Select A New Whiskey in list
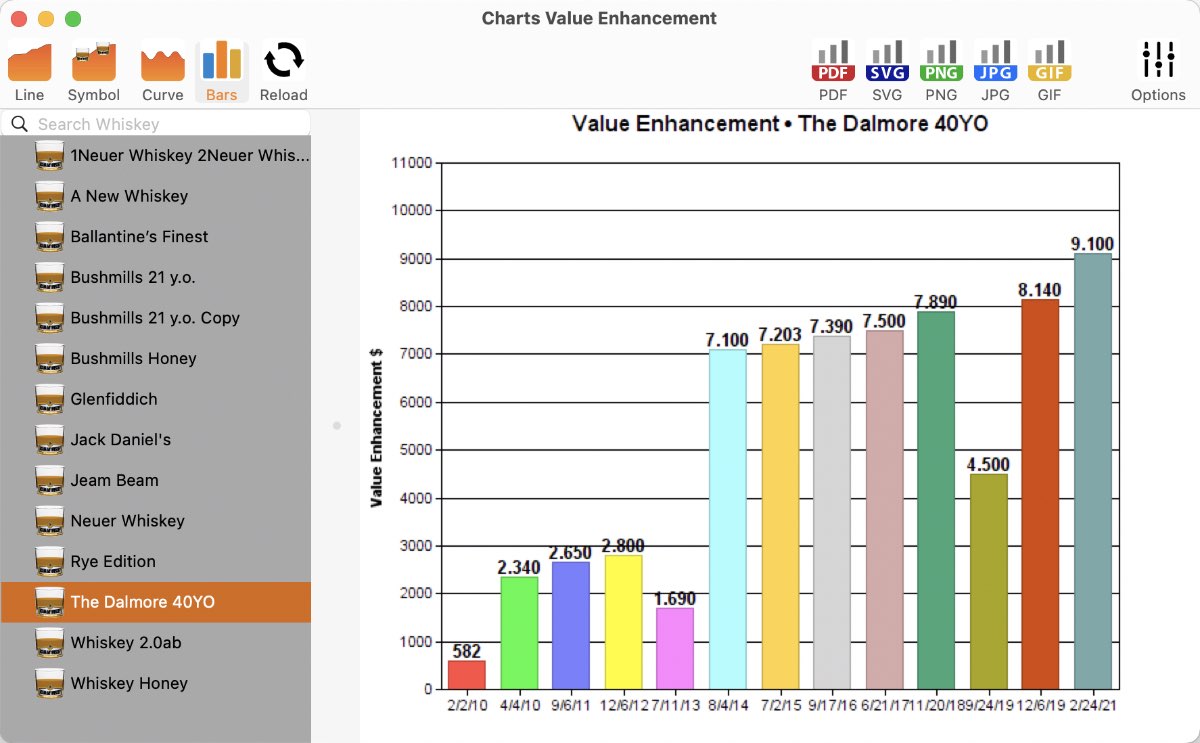This screenshot has height=743, width=1200. (x=156, y=196)
